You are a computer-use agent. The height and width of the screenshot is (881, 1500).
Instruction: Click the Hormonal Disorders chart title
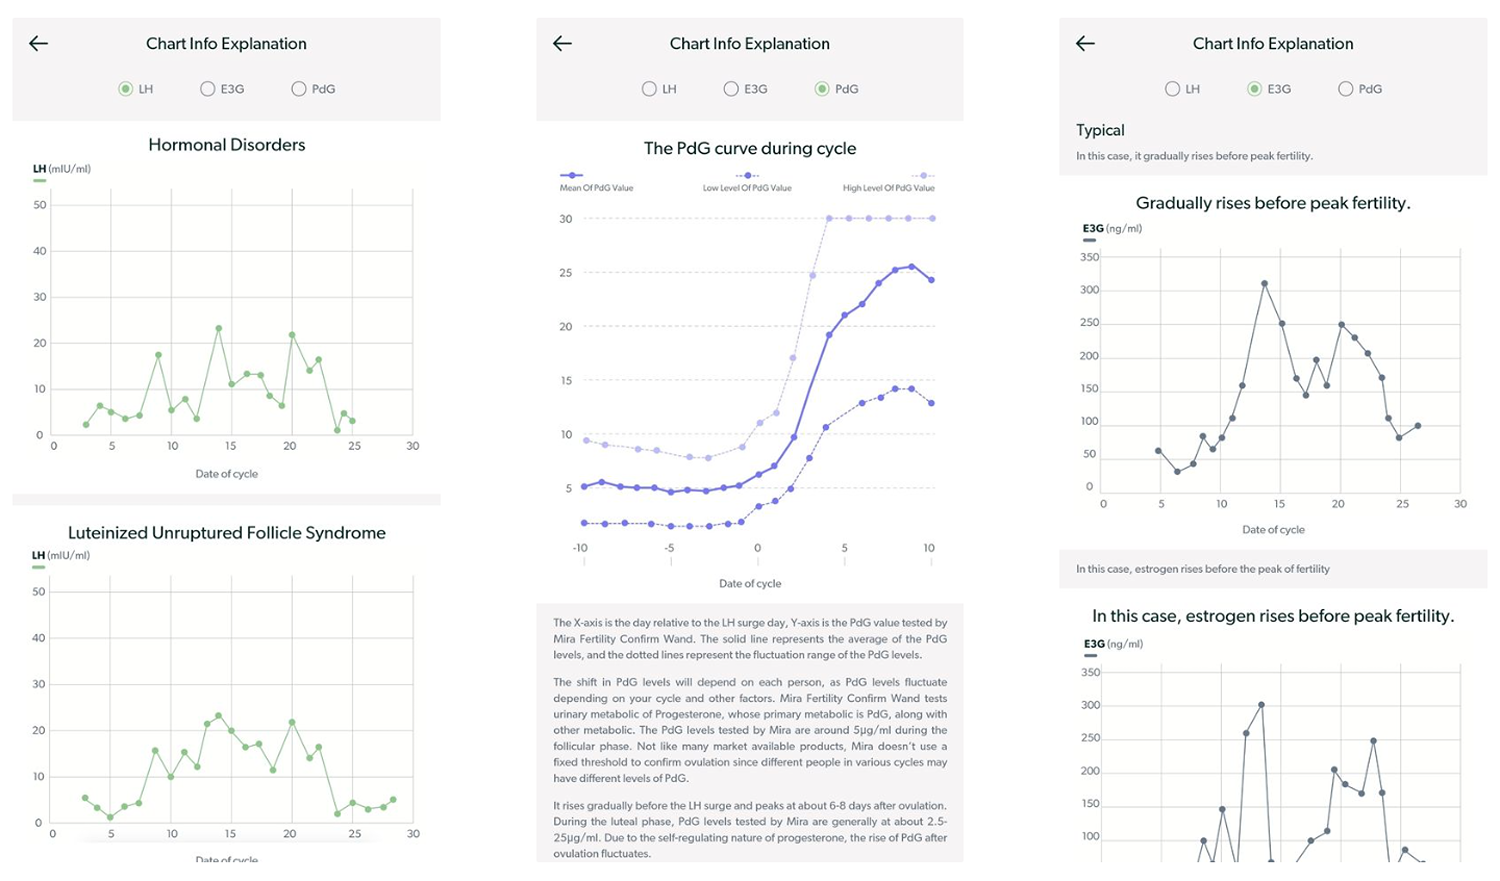pos(227,145)
